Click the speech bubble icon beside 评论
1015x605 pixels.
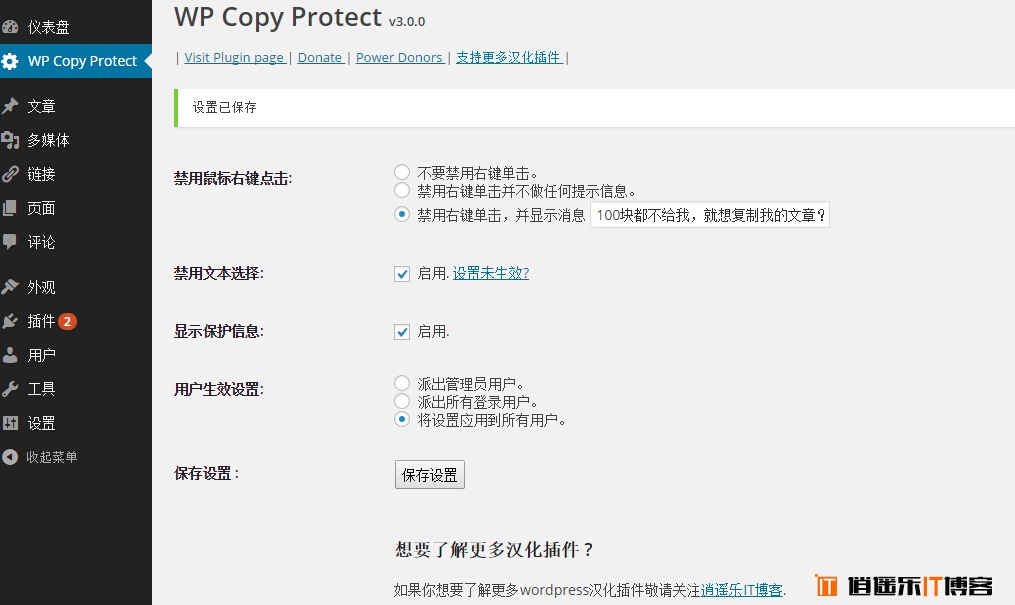click(x=10, y=242)
